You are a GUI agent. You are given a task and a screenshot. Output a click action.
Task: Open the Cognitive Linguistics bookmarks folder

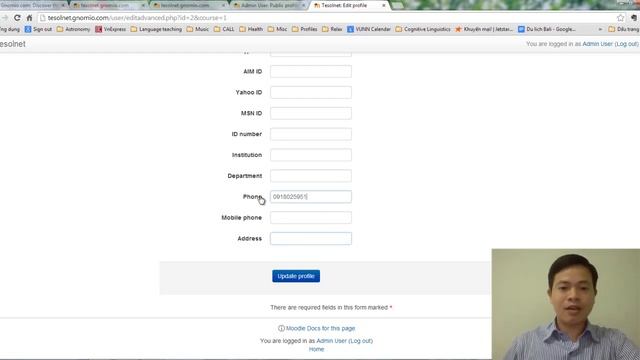click(x=423, y=29)
